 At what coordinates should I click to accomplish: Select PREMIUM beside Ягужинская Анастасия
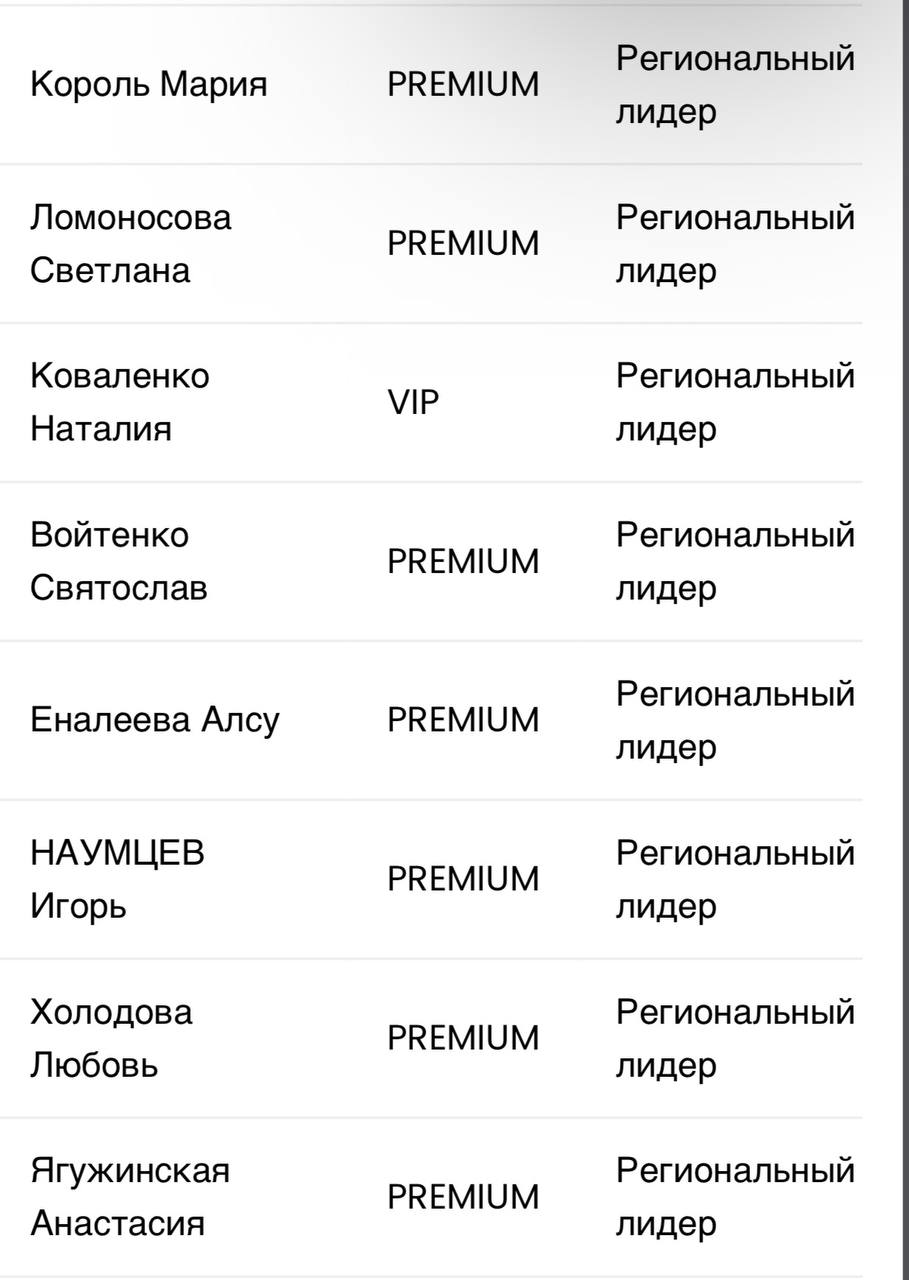[463, 1197]
